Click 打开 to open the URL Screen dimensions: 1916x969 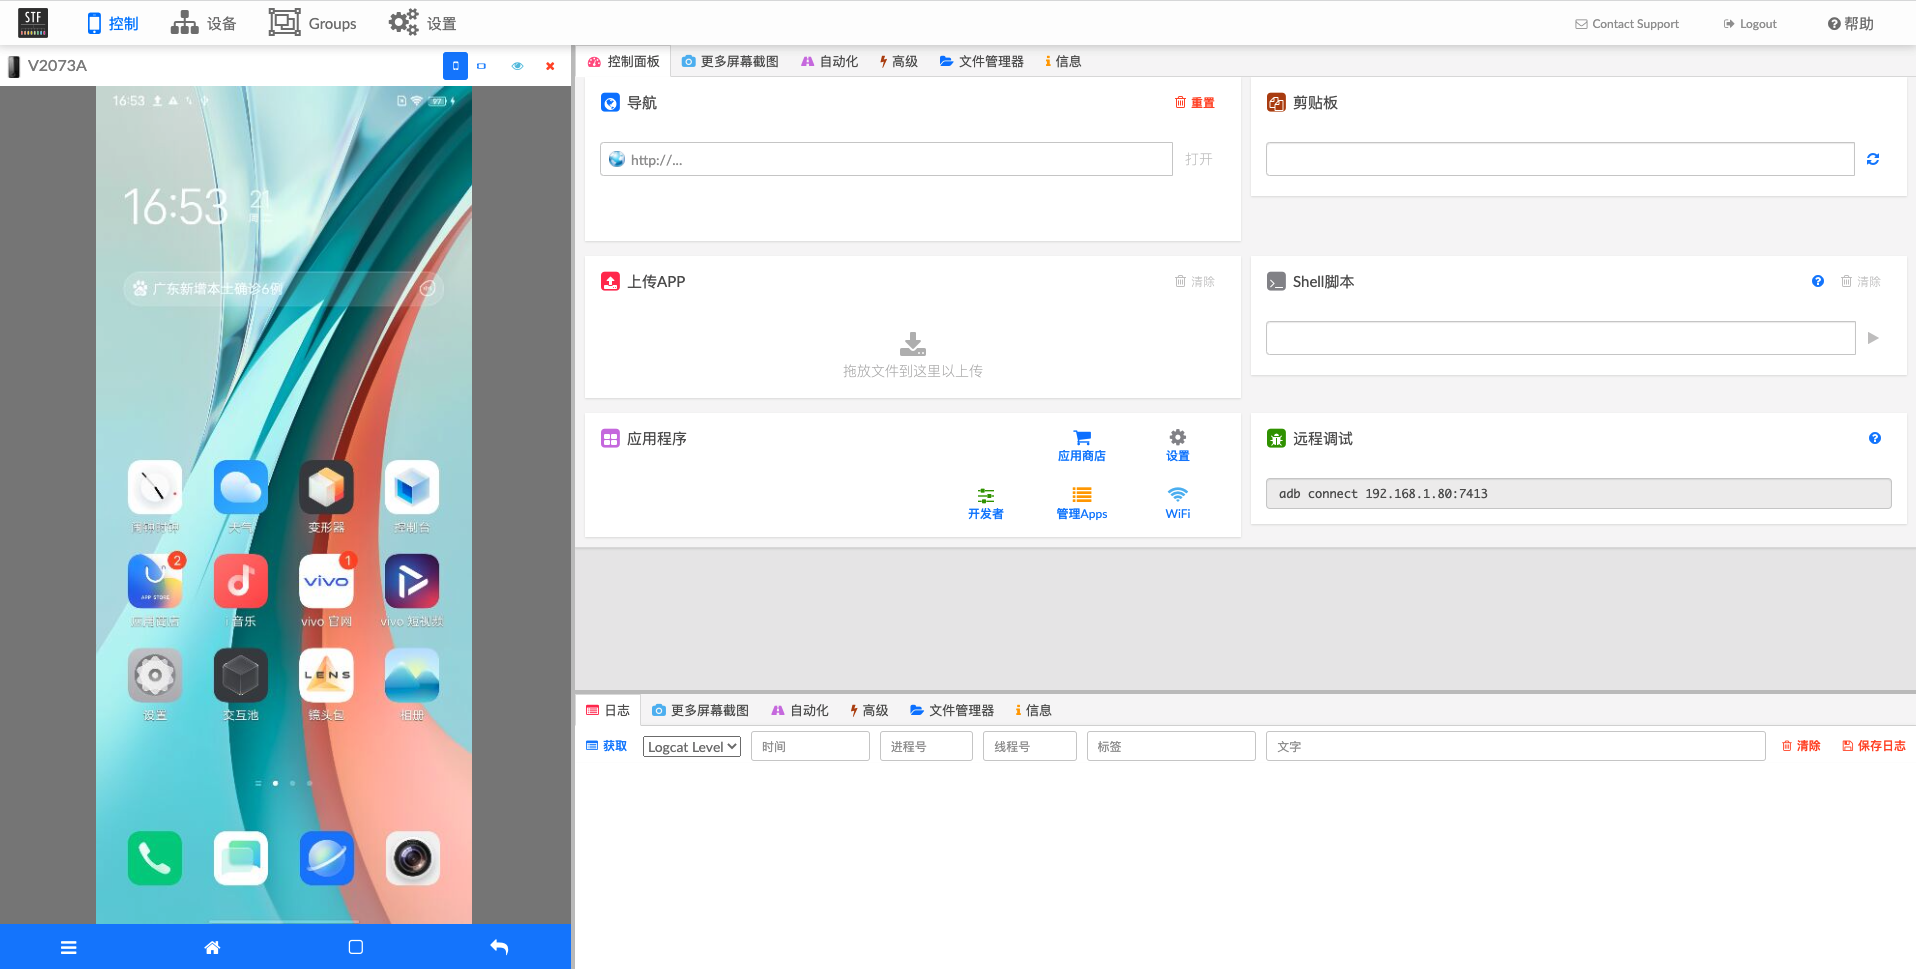pyautogui.click(x=1198, y=160)
